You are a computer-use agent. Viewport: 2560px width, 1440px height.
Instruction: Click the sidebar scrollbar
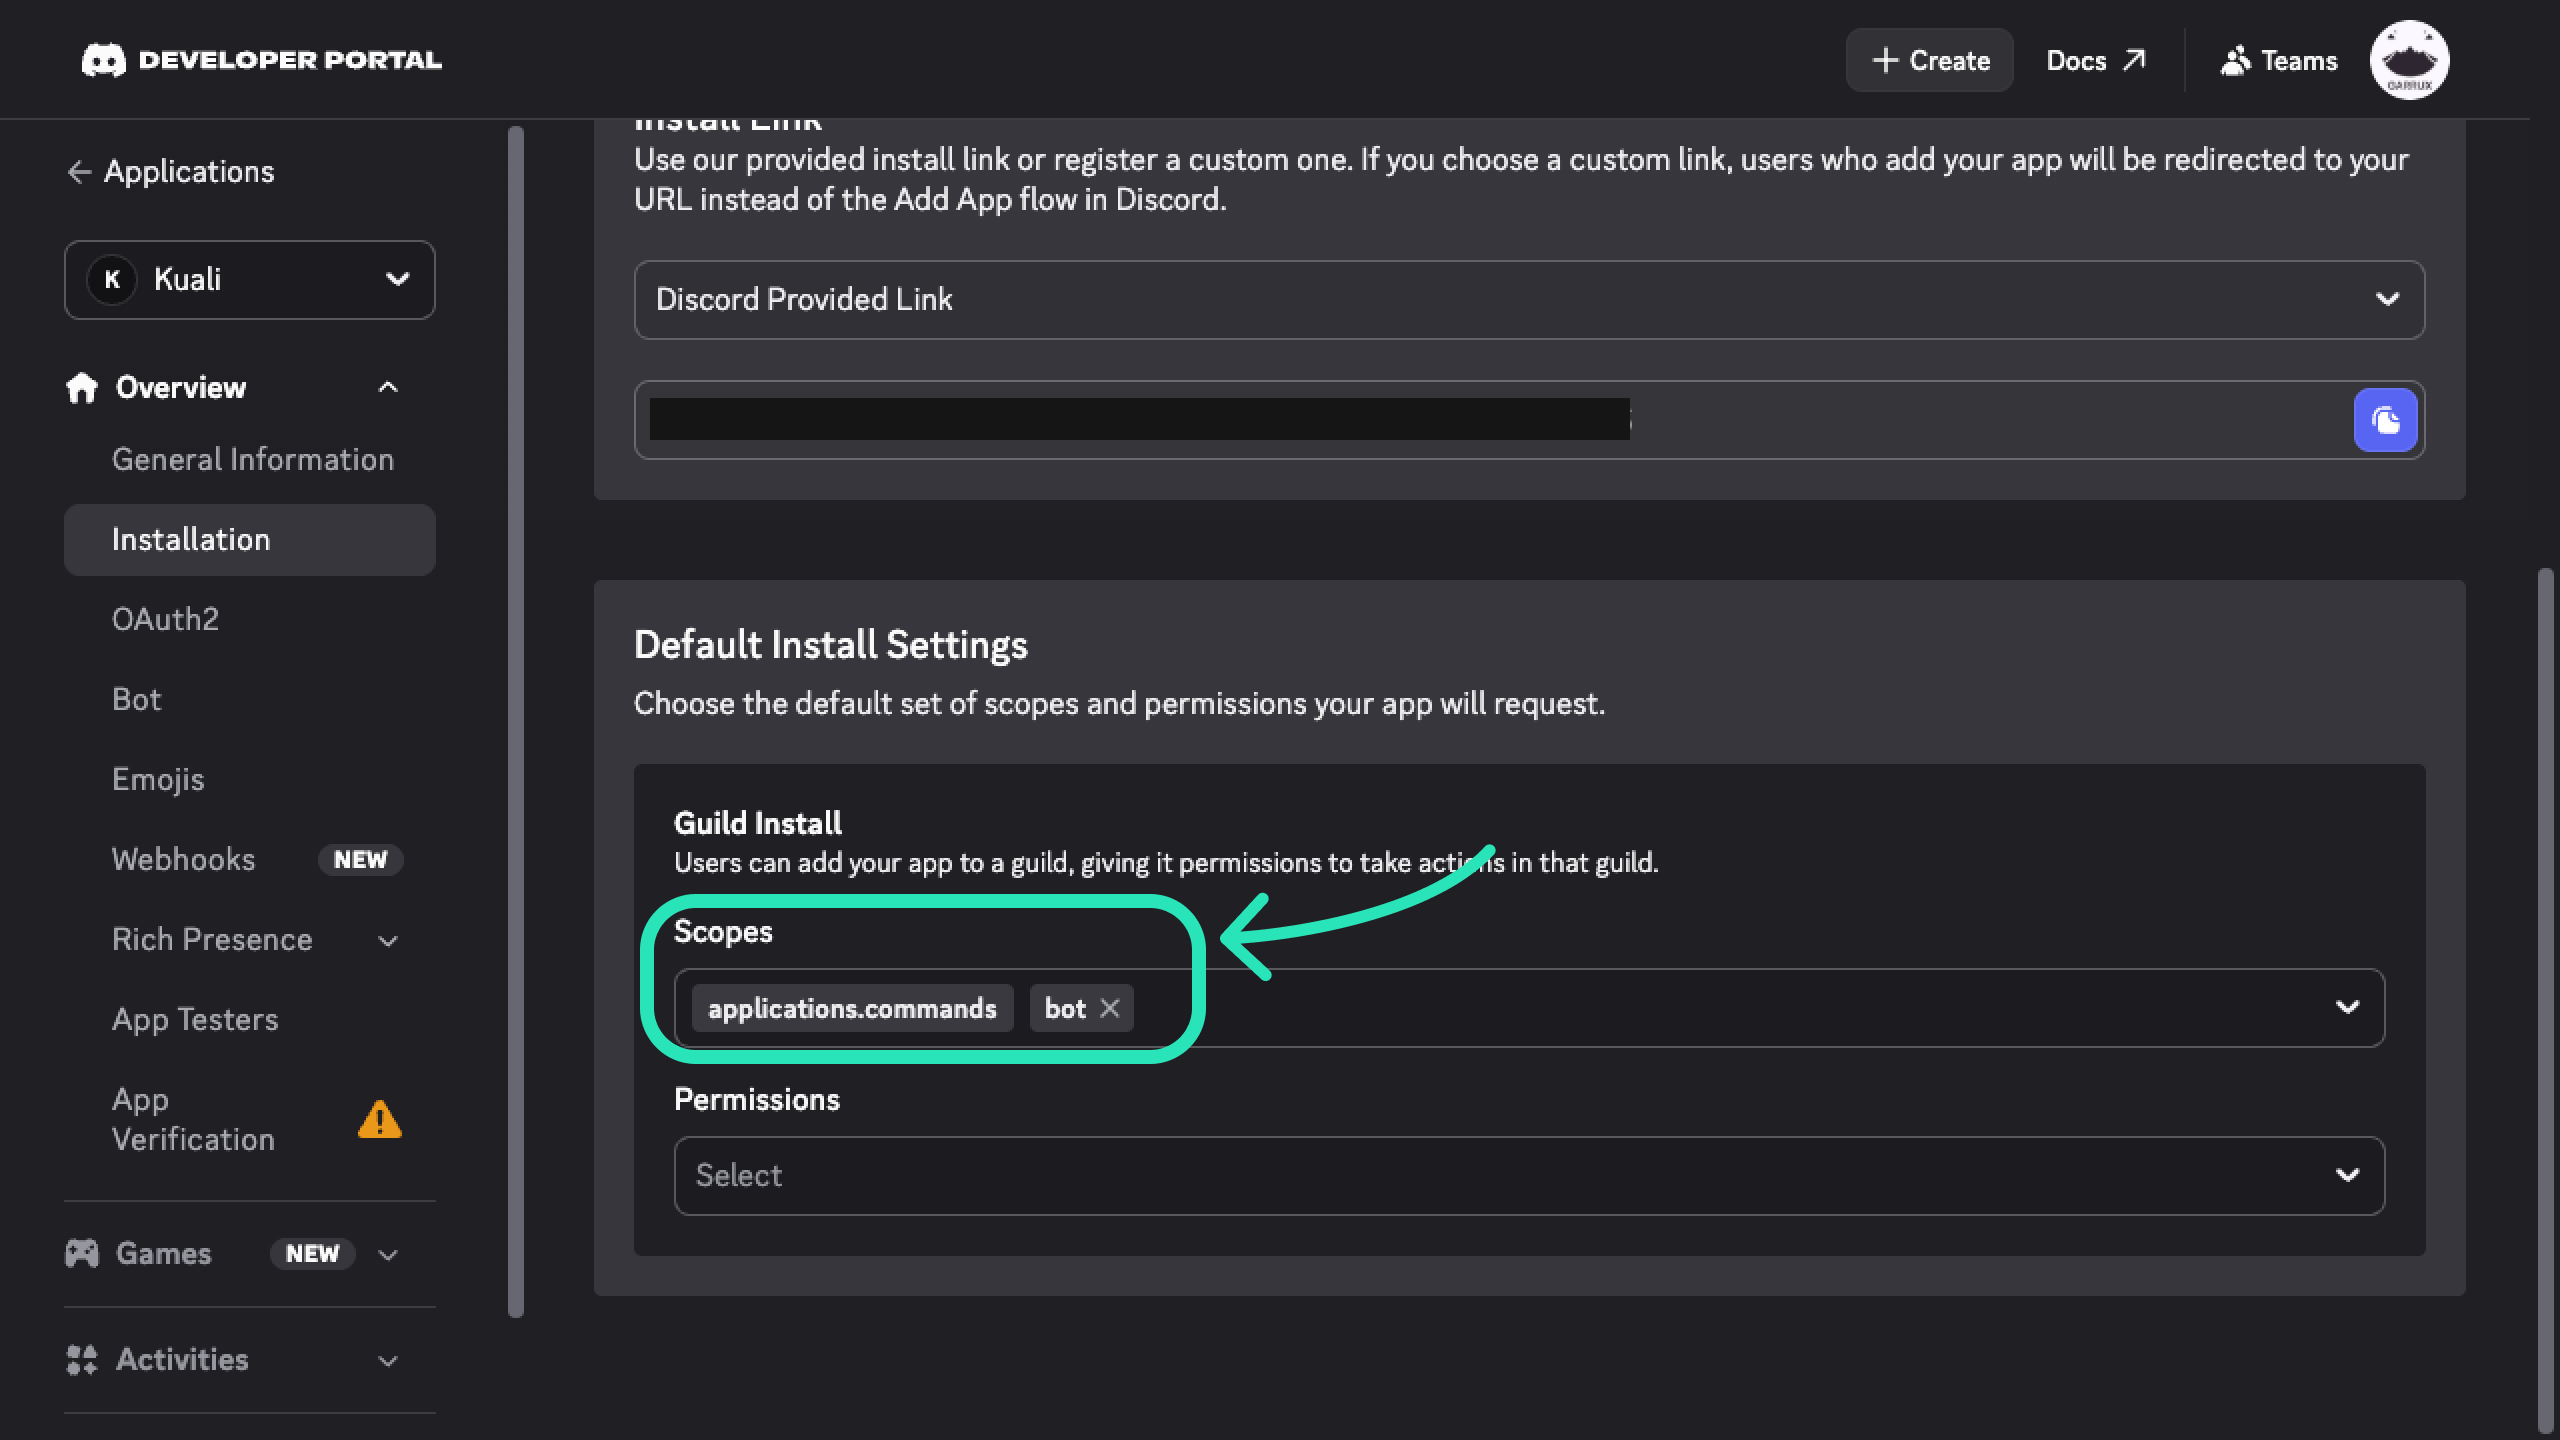516,722
